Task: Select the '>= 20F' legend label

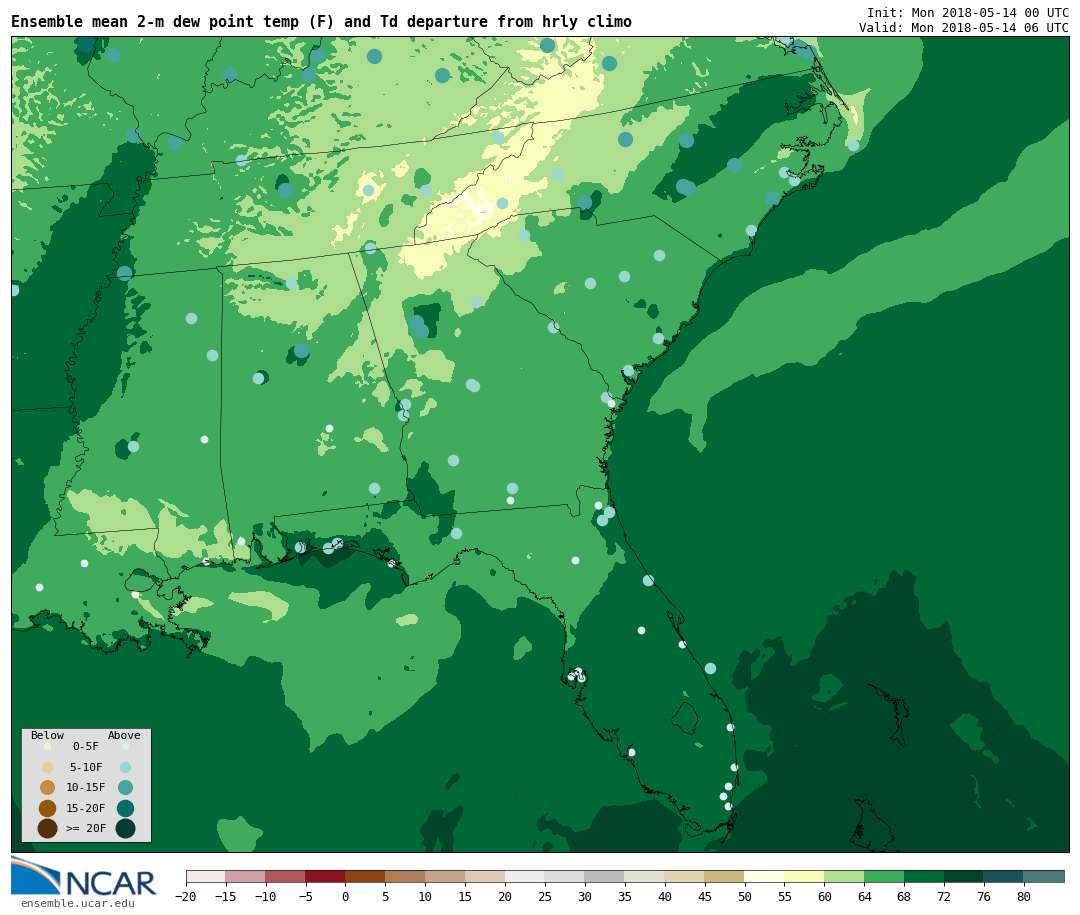Action: [x=86, y=828]
